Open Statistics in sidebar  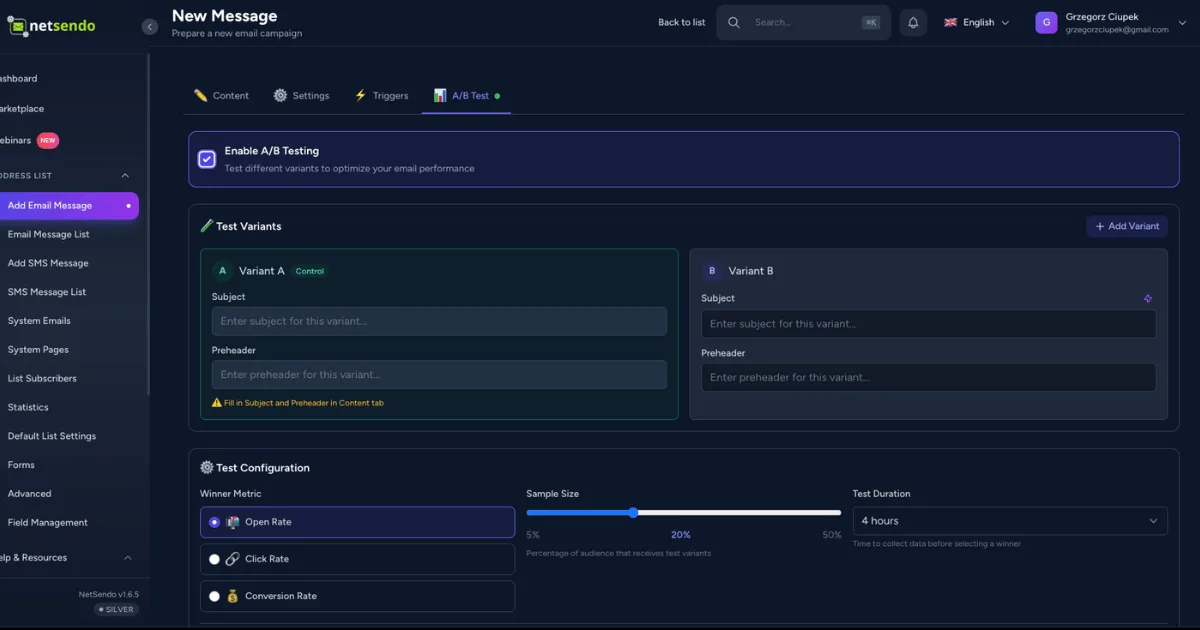coord(28,407)
